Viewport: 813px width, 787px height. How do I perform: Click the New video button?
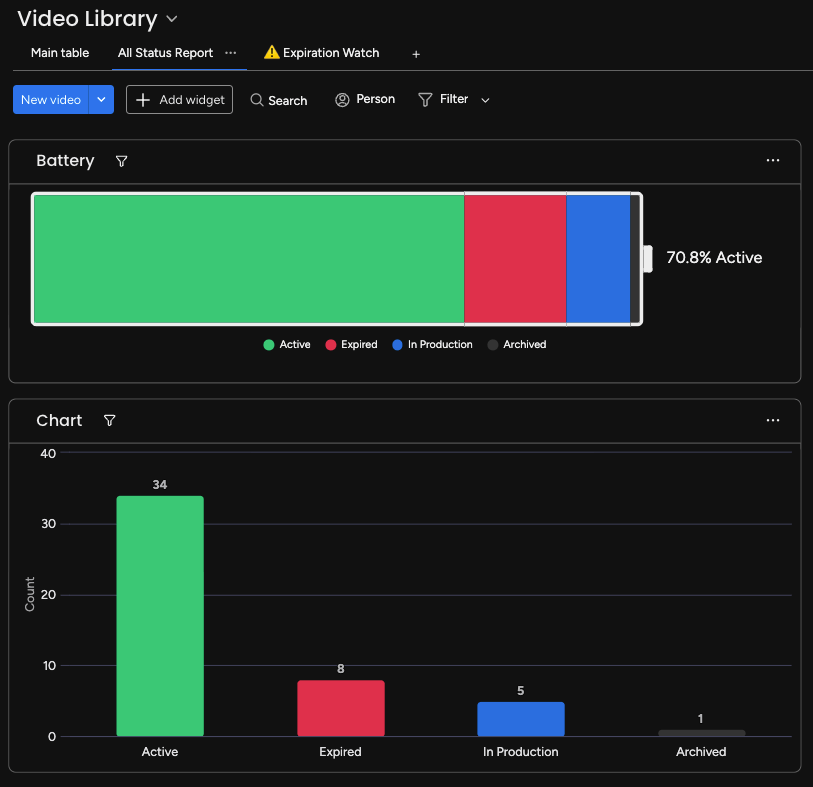point(51,100)
